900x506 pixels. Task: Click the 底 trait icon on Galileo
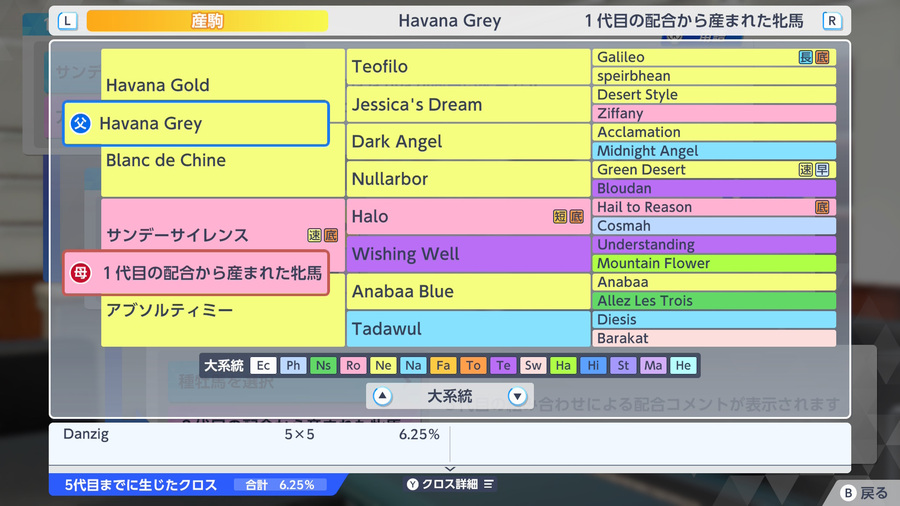point(822,57)
